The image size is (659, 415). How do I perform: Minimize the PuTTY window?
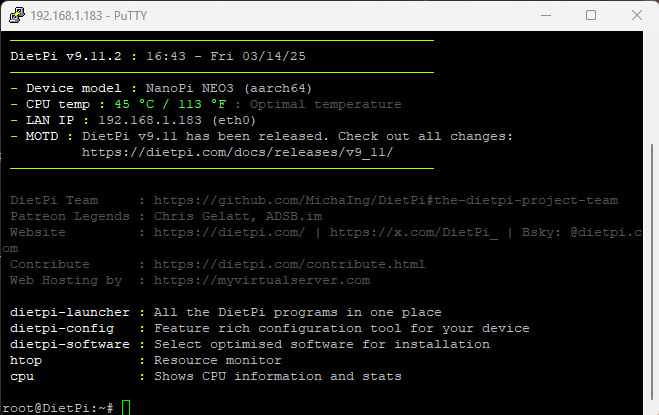(546, 16)
